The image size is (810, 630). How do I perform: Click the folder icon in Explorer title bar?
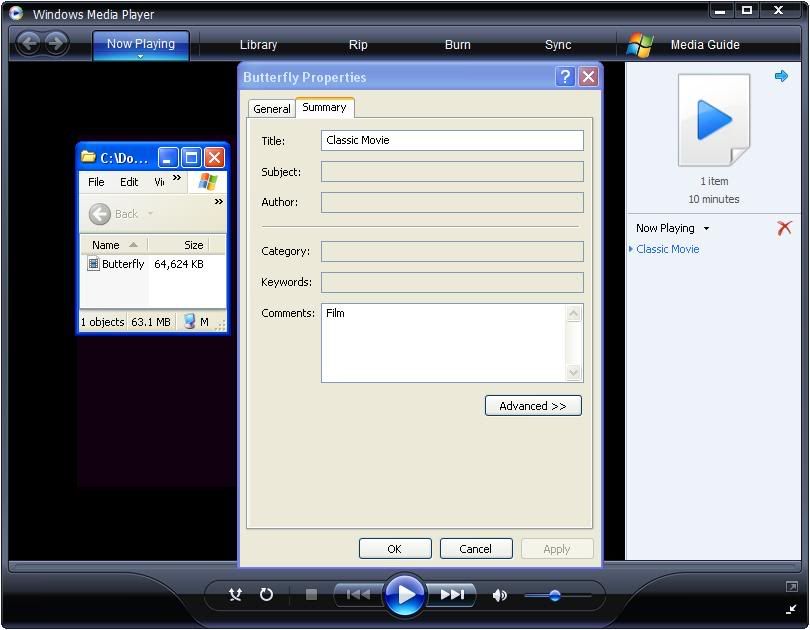point(88,156)
